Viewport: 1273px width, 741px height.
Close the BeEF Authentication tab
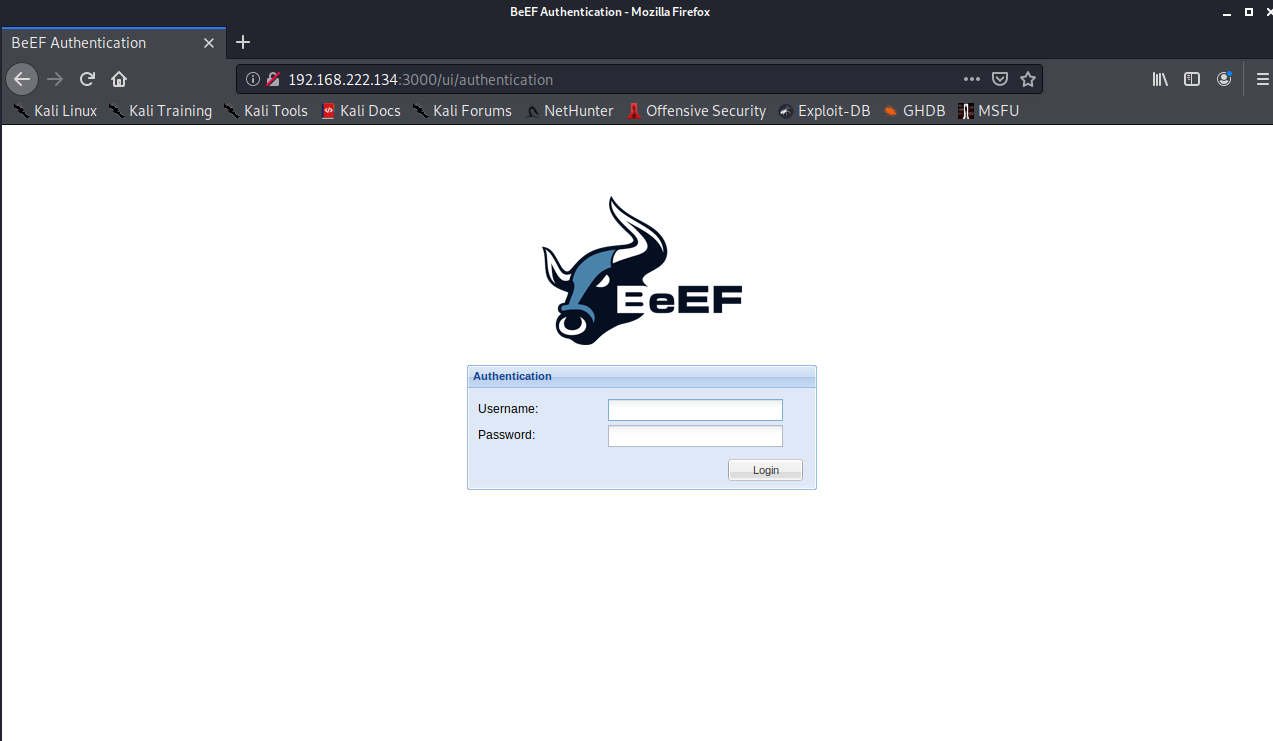click(209, 43)
